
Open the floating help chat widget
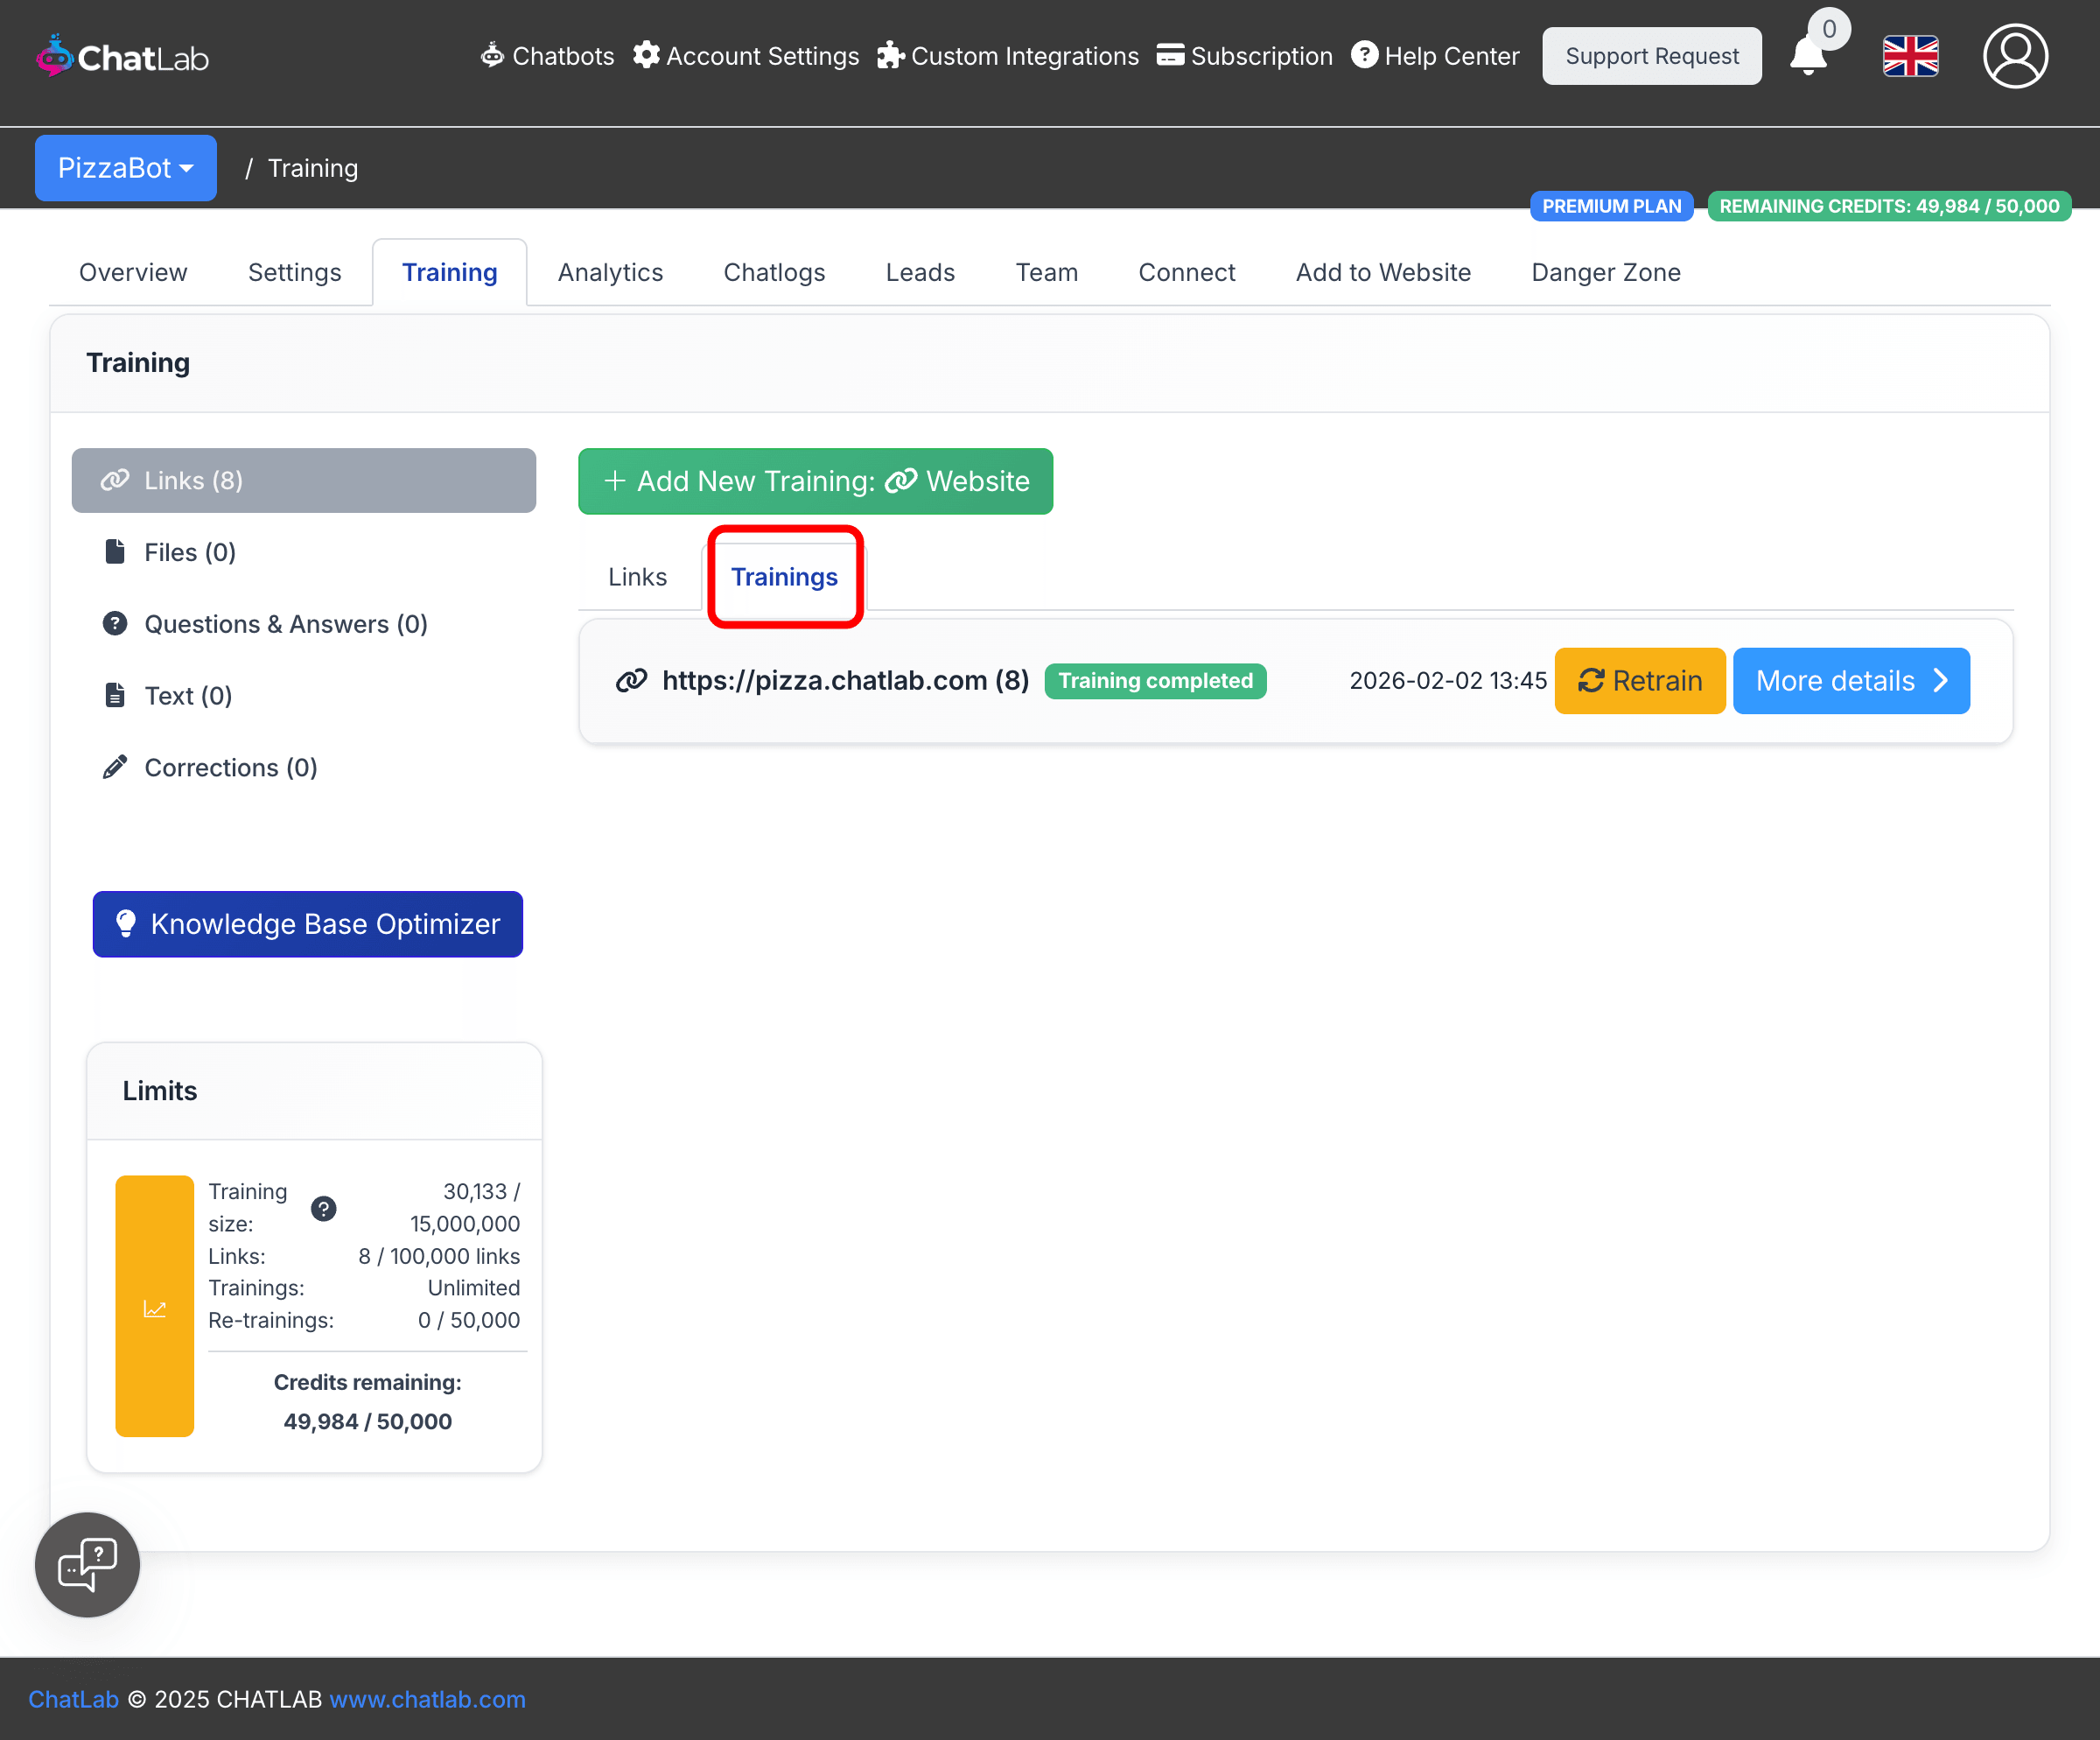(x=88, y=1564)
